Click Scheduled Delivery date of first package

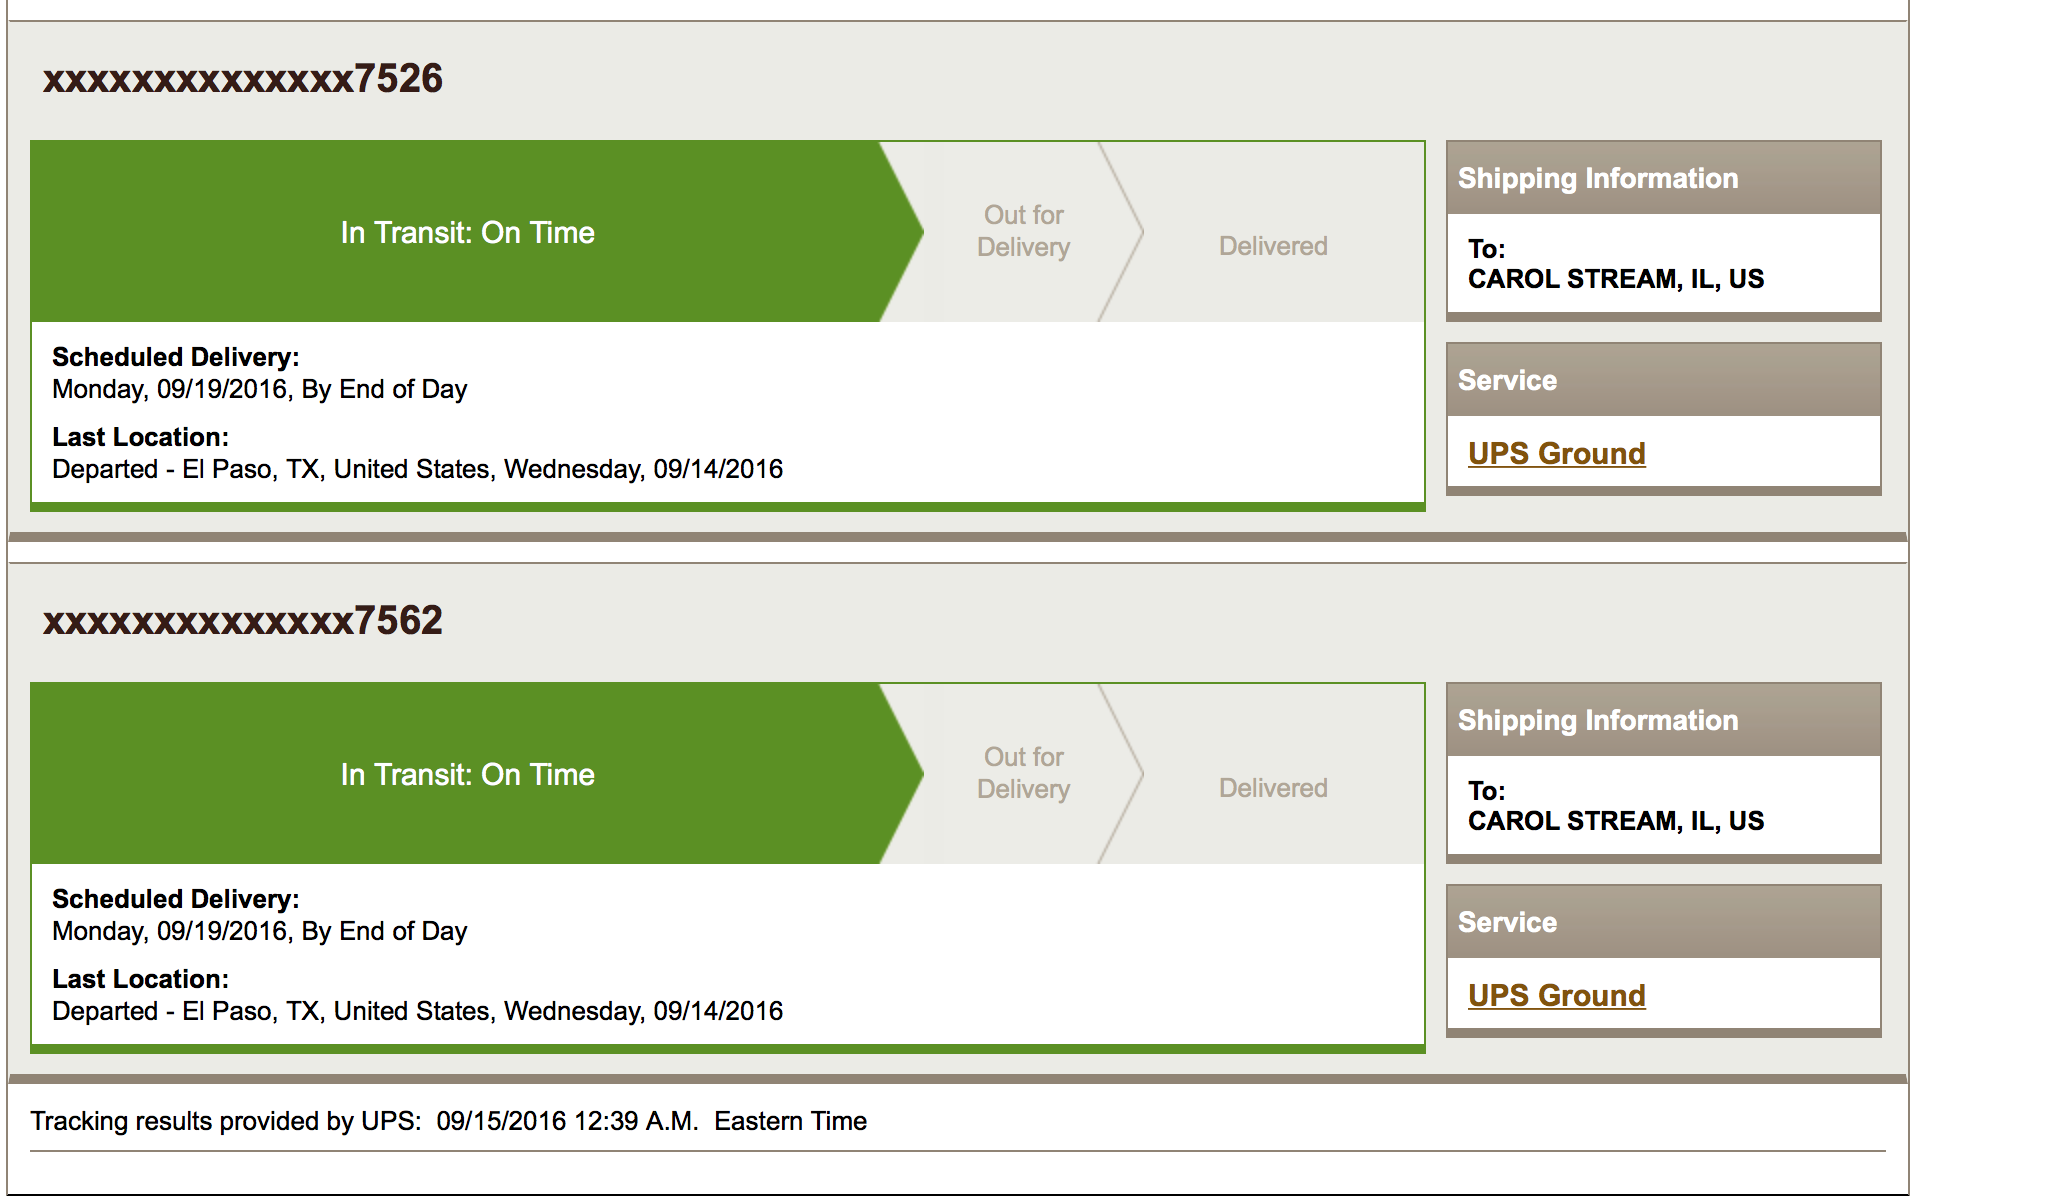pos(259,389)
